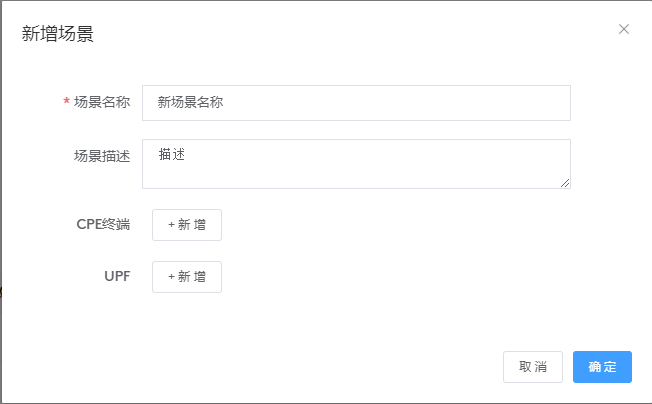Click the 描述 placeholder text

click(x=173, y=154)
